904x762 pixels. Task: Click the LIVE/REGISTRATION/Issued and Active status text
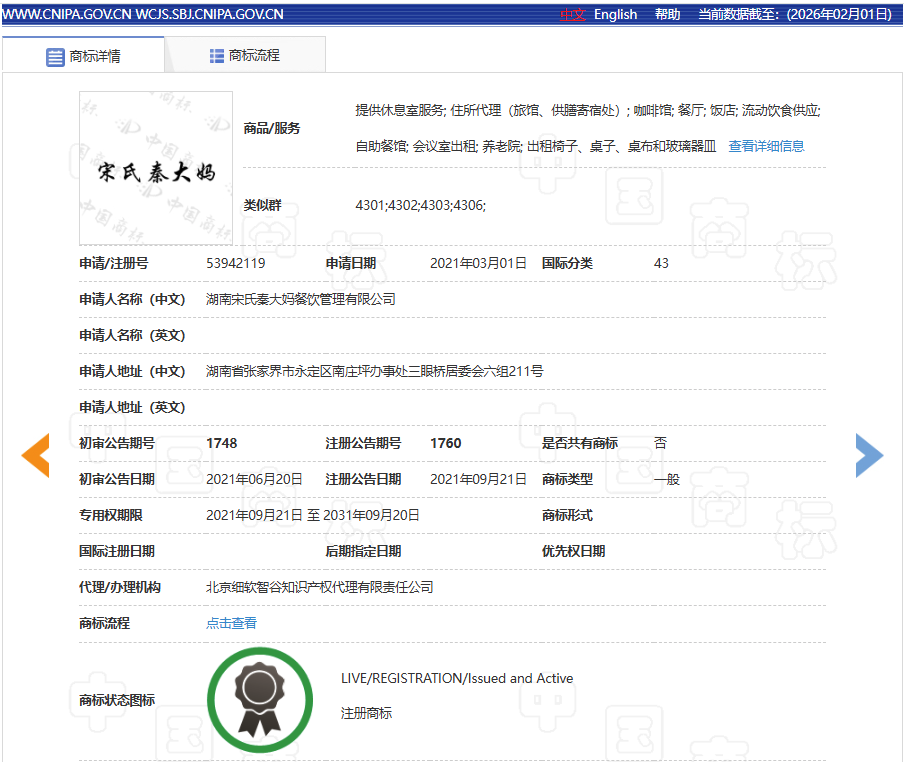tap(457, 678)
